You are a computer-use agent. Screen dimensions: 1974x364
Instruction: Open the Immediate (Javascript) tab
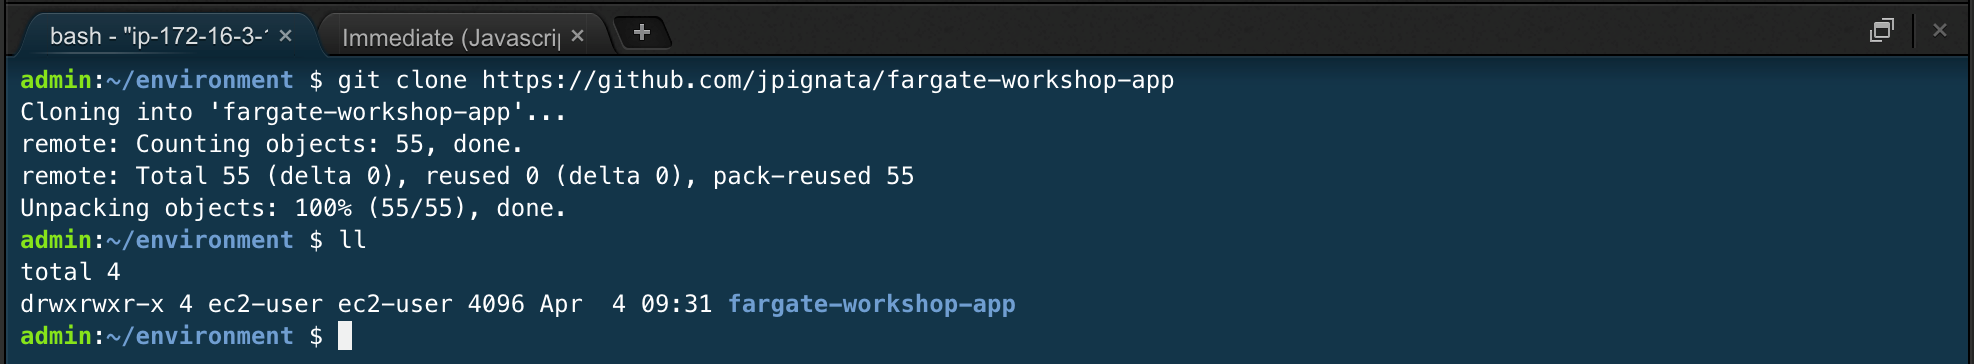point(450,37)
